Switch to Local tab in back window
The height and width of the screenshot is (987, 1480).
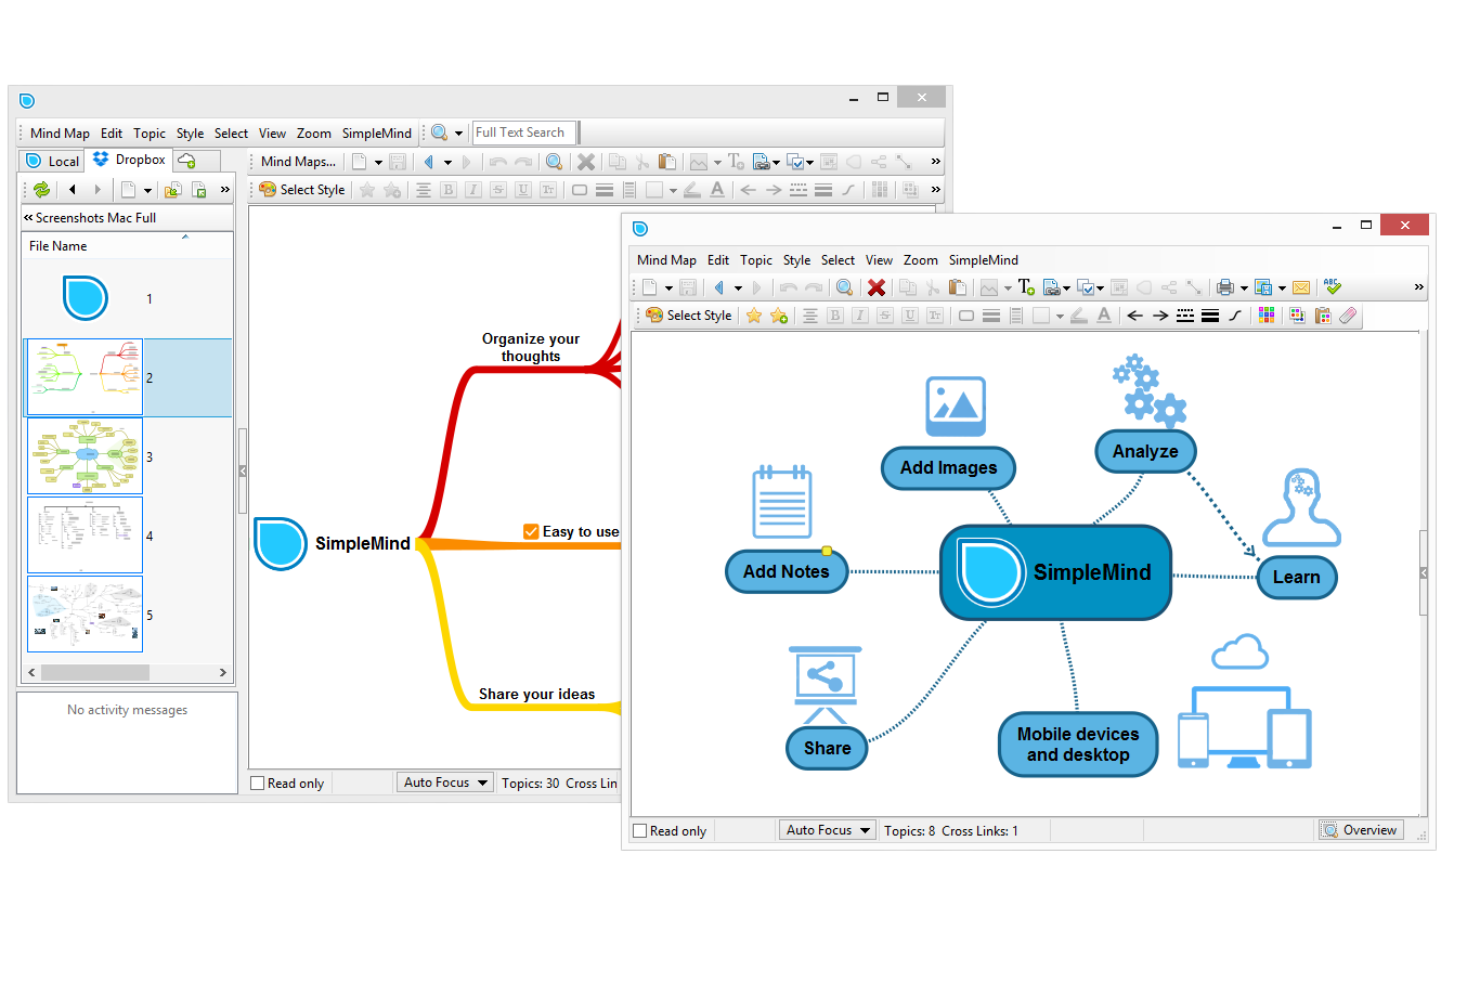click(x=52, y=161)
